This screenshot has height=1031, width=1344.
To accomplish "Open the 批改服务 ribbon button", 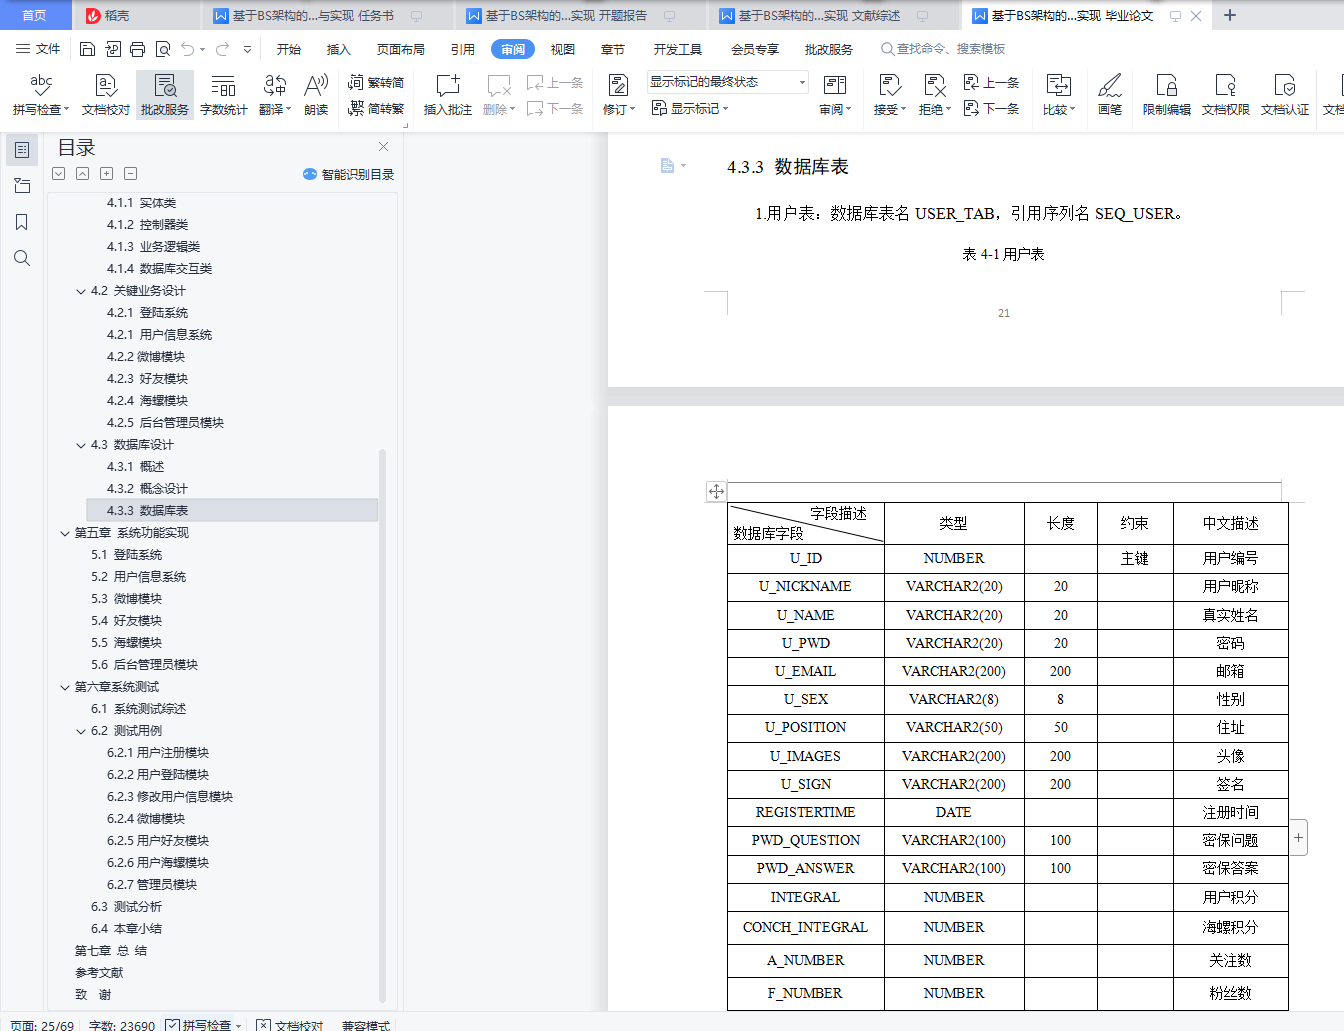I will coord(165,95).
